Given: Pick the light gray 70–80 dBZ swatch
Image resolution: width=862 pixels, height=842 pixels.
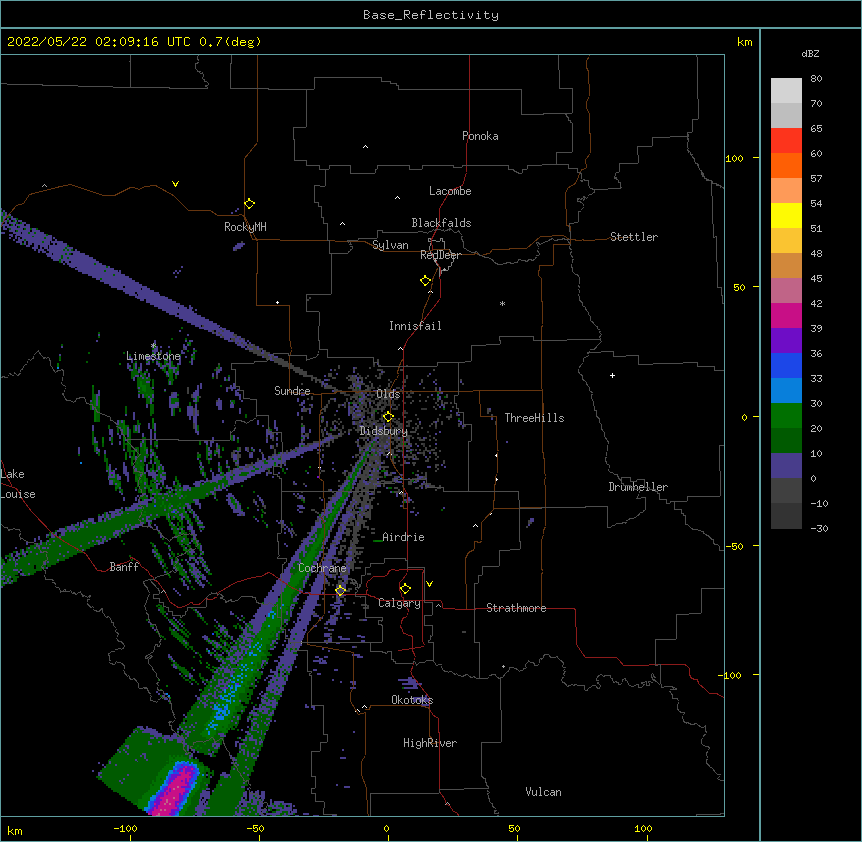Looking at the screenshot, I should coord(786,91).
